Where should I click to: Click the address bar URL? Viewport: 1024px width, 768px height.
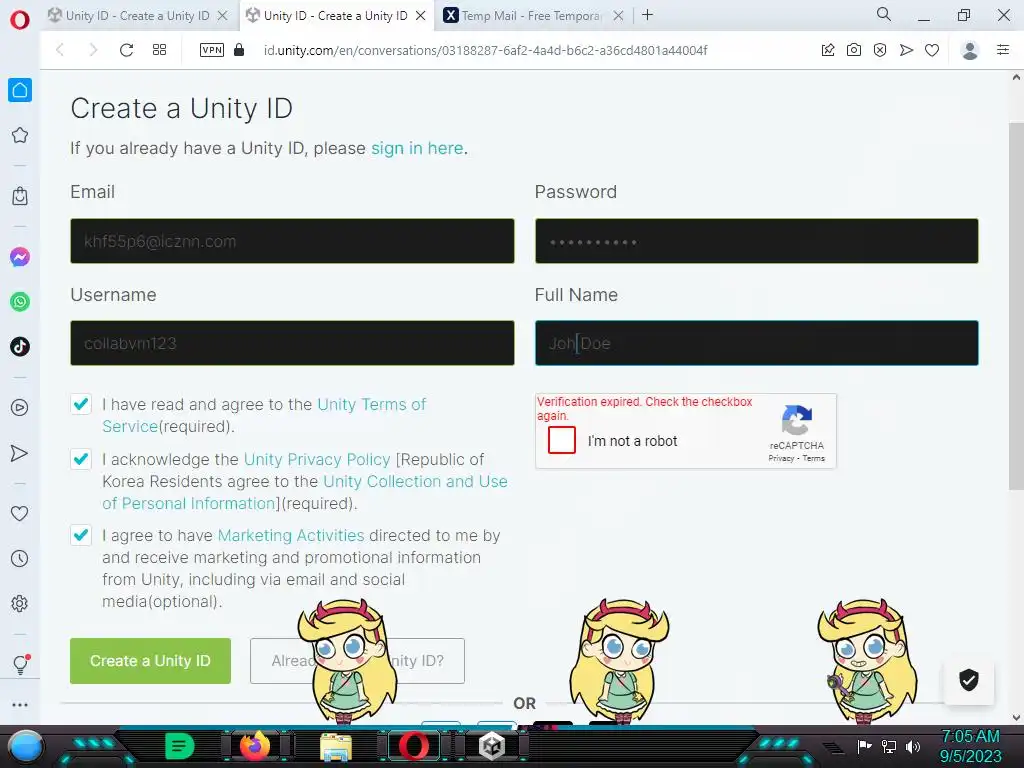[485, 50]
